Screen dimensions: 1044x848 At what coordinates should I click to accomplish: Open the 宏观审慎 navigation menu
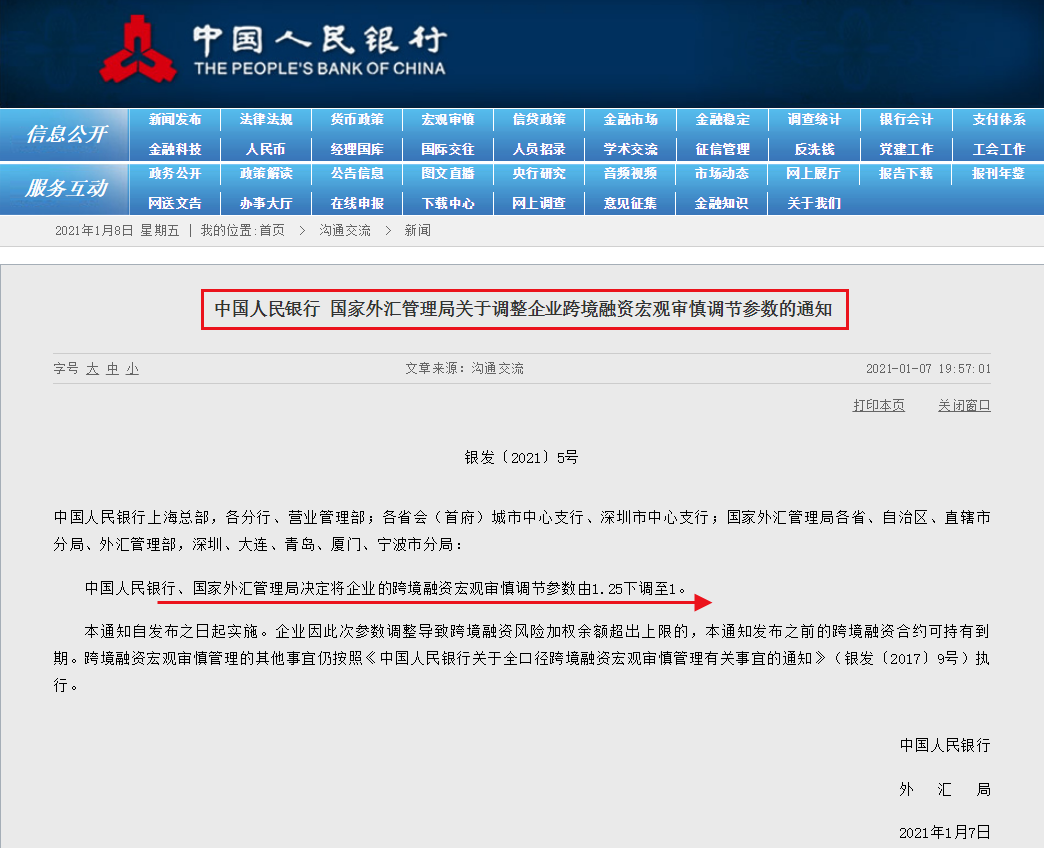pyautogui.click(x=448, y=117)
